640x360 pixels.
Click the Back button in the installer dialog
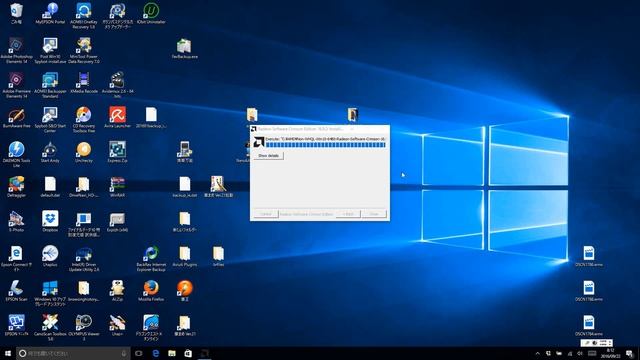click(x=348, y=214)
